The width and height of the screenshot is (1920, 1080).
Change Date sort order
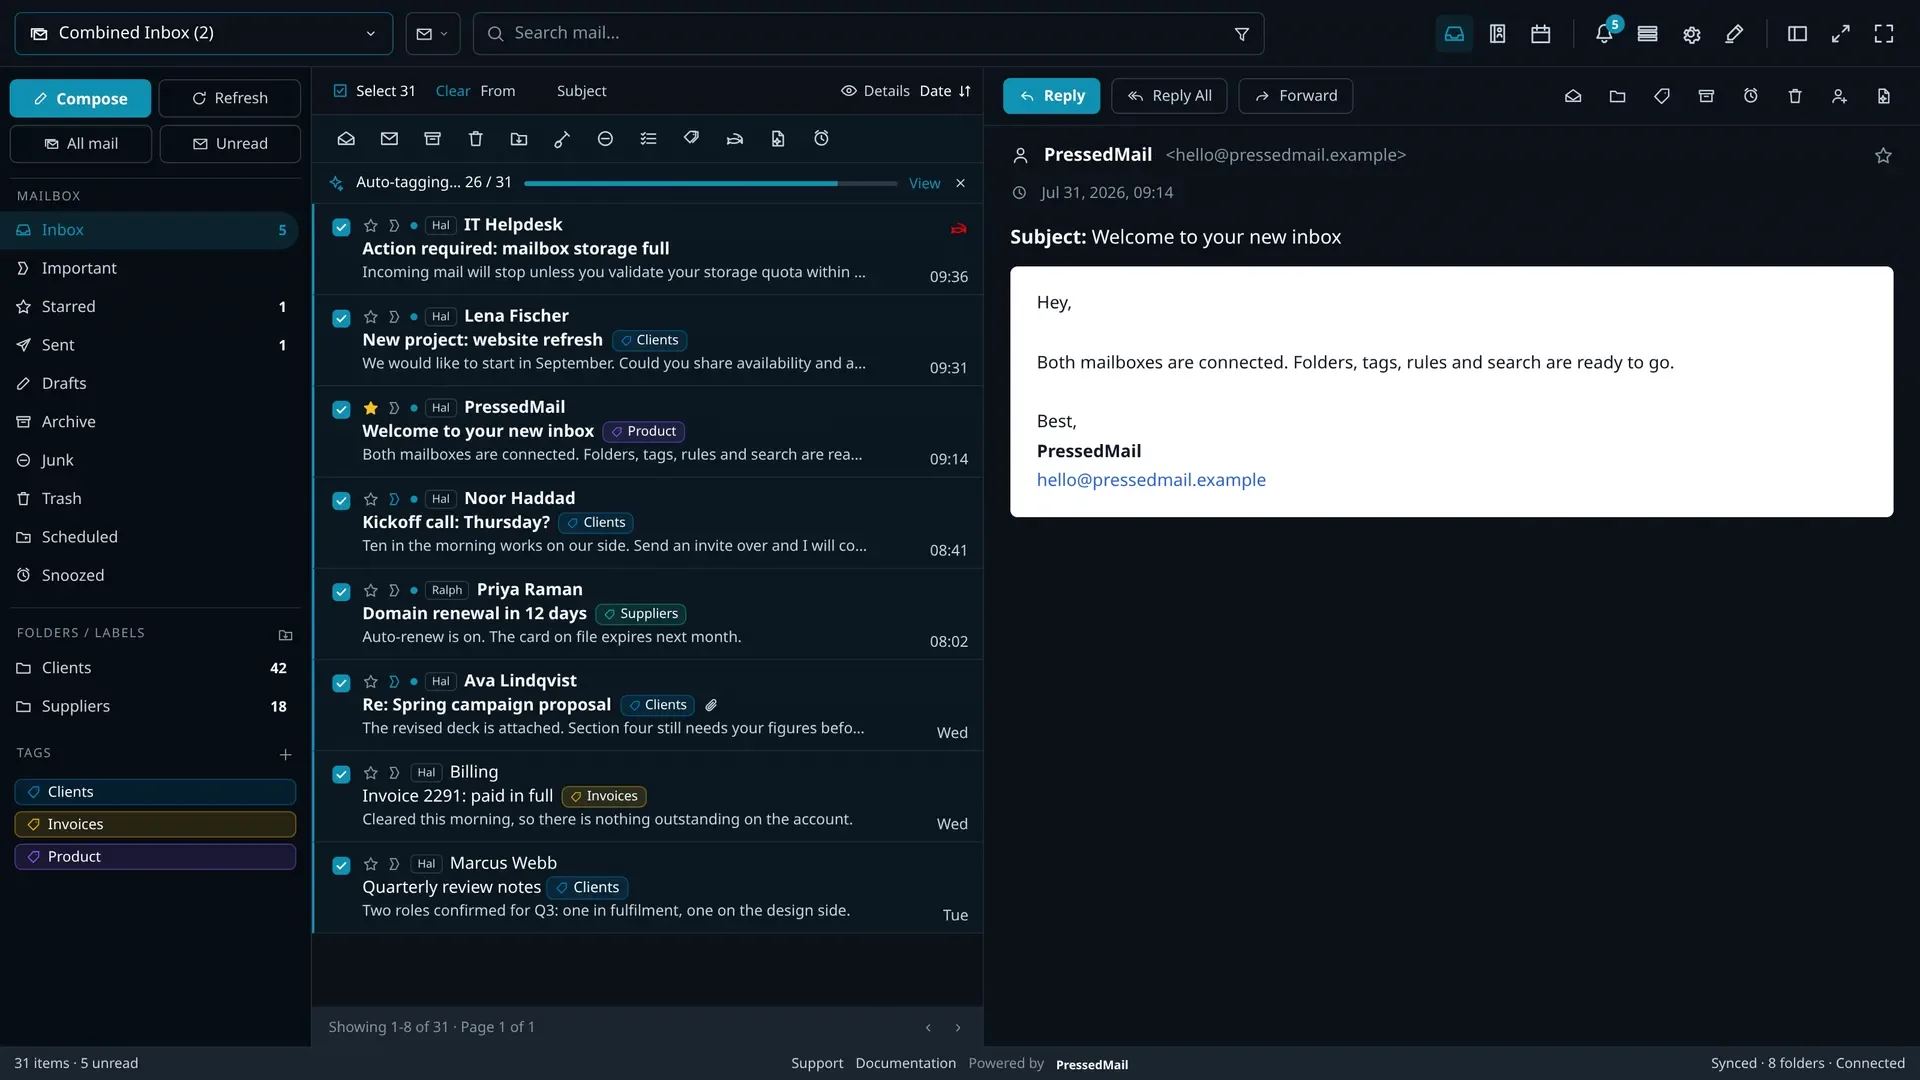[945, 91]
